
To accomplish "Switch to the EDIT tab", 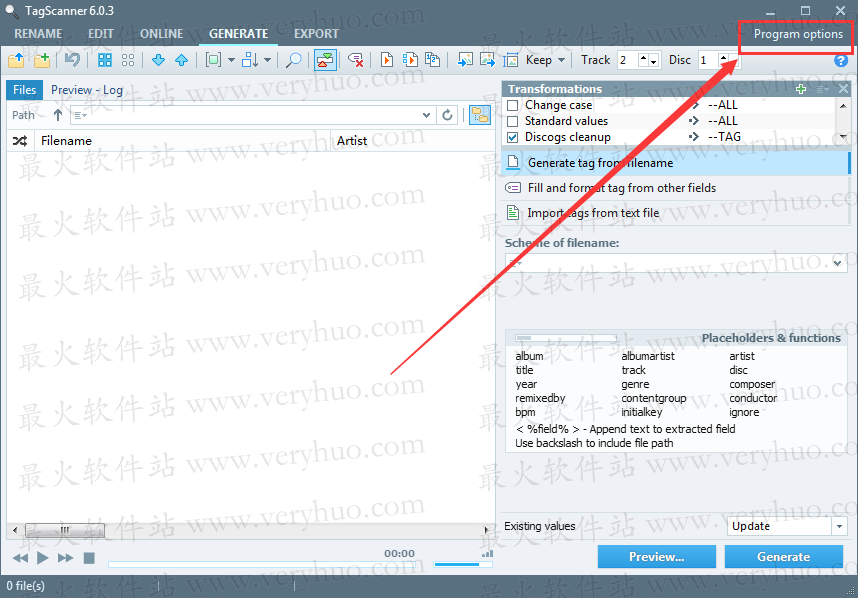I will point(101,33).
